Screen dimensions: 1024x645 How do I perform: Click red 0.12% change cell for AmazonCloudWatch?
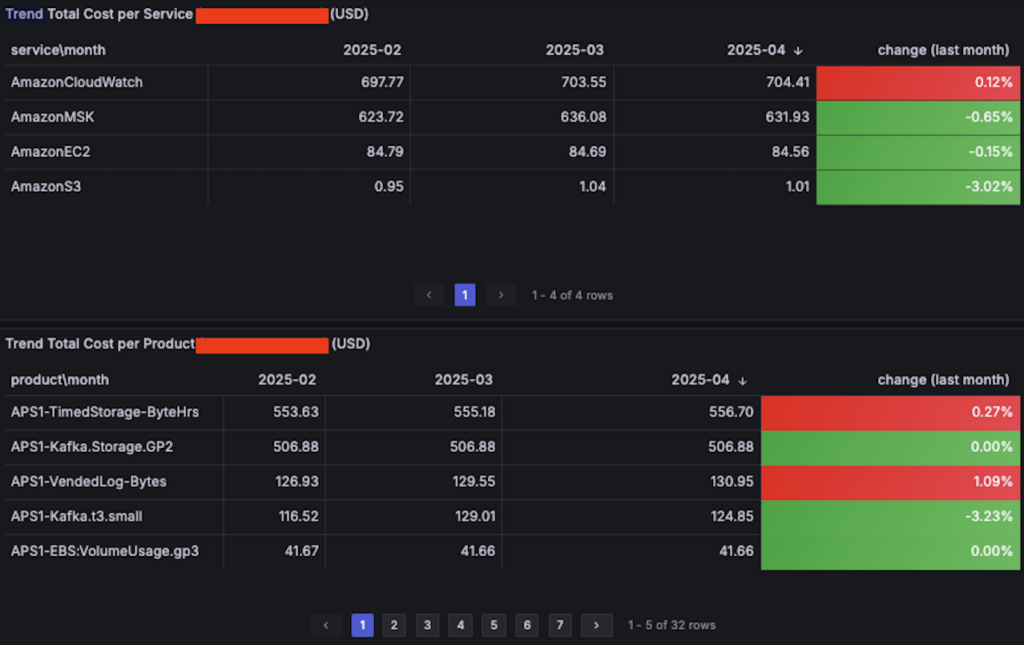[918, 82]
